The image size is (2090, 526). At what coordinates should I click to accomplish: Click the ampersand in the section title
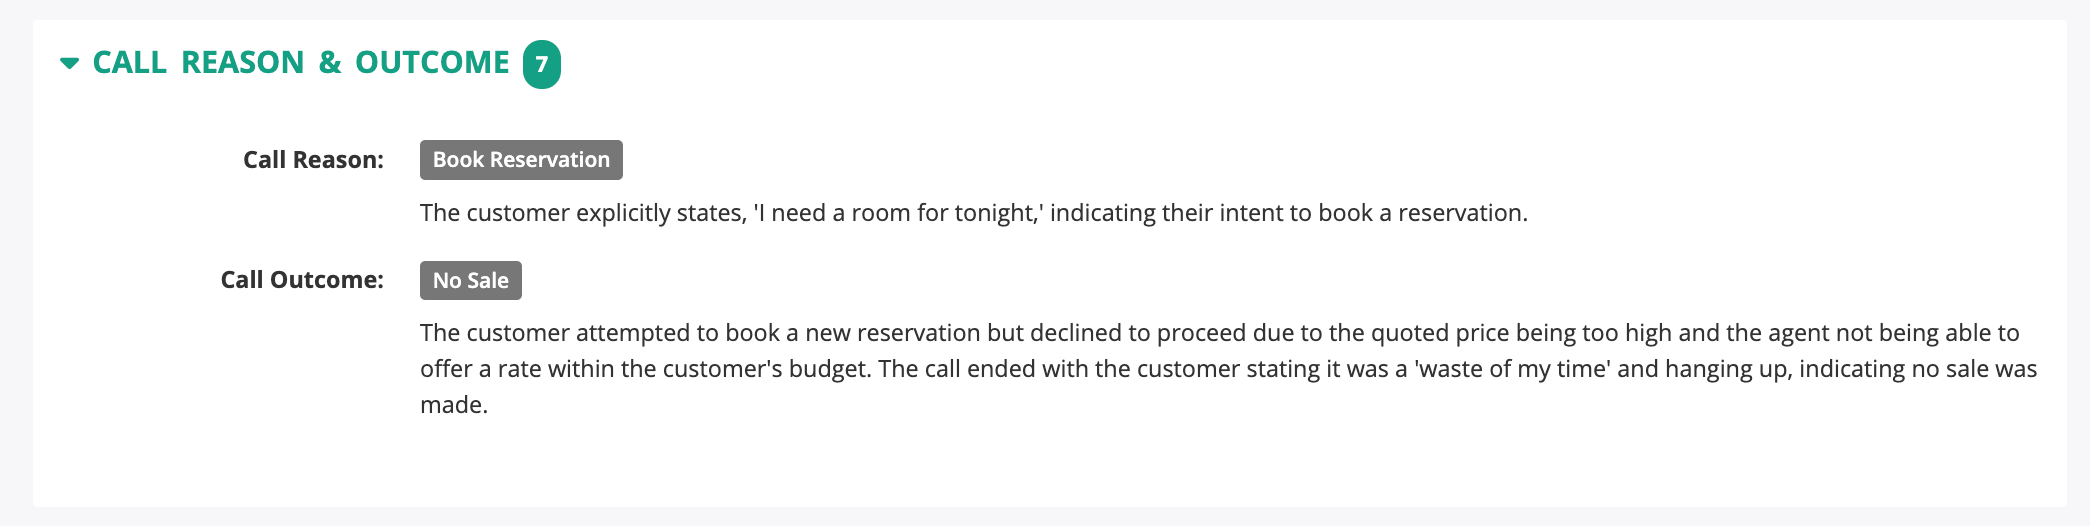point(329,63)
